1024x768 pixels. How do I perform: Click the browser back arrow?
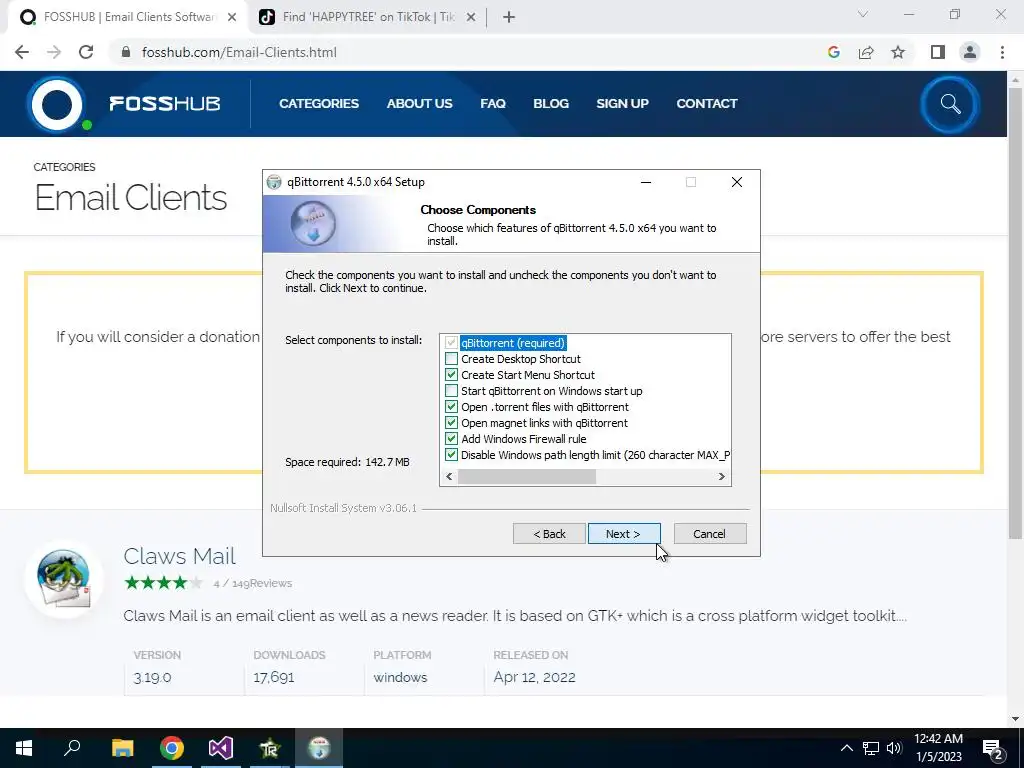click(22, 52)
